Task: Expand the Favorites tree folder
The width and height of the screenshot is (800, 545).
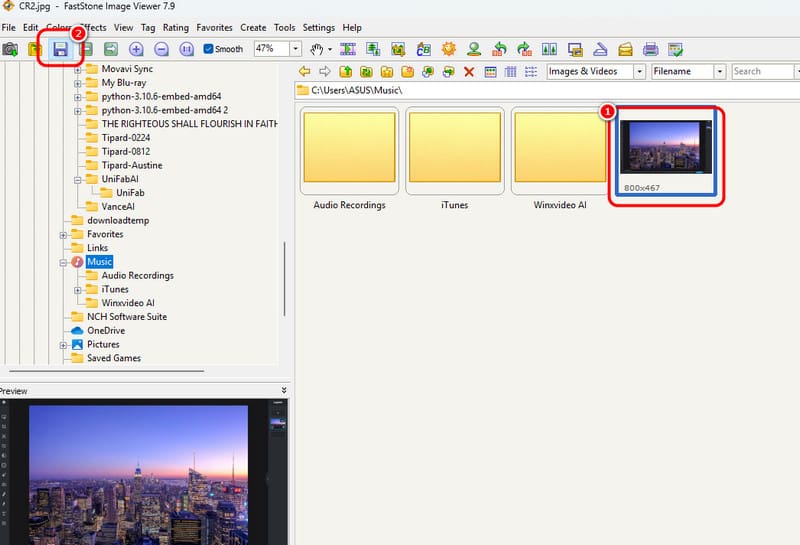Action: (x=63, y=235)
